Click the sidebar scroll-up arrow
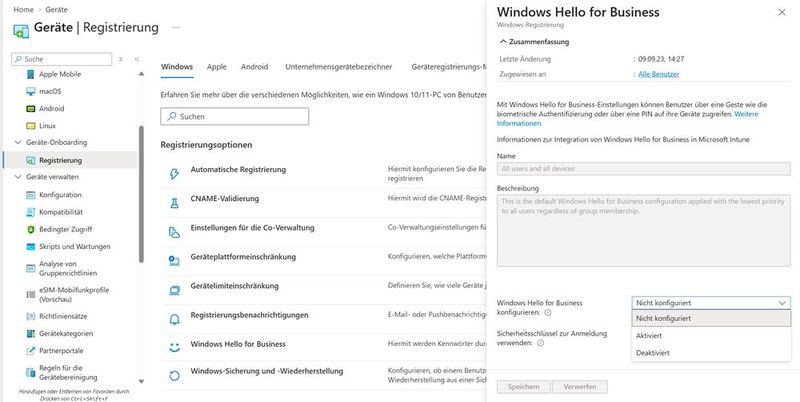The height and width of the screenshot is (402, 800). tap(141, 74)
